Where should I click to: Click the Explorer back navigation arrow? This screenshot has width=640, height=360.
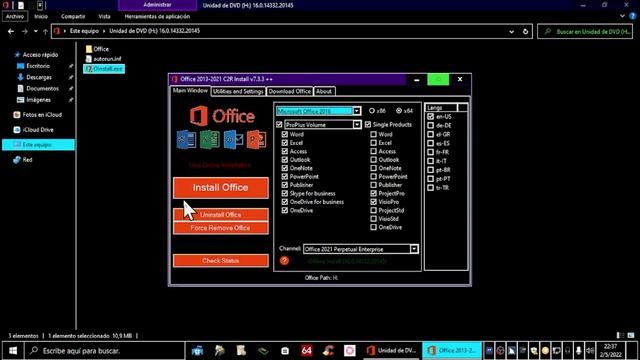click(11, 31)
